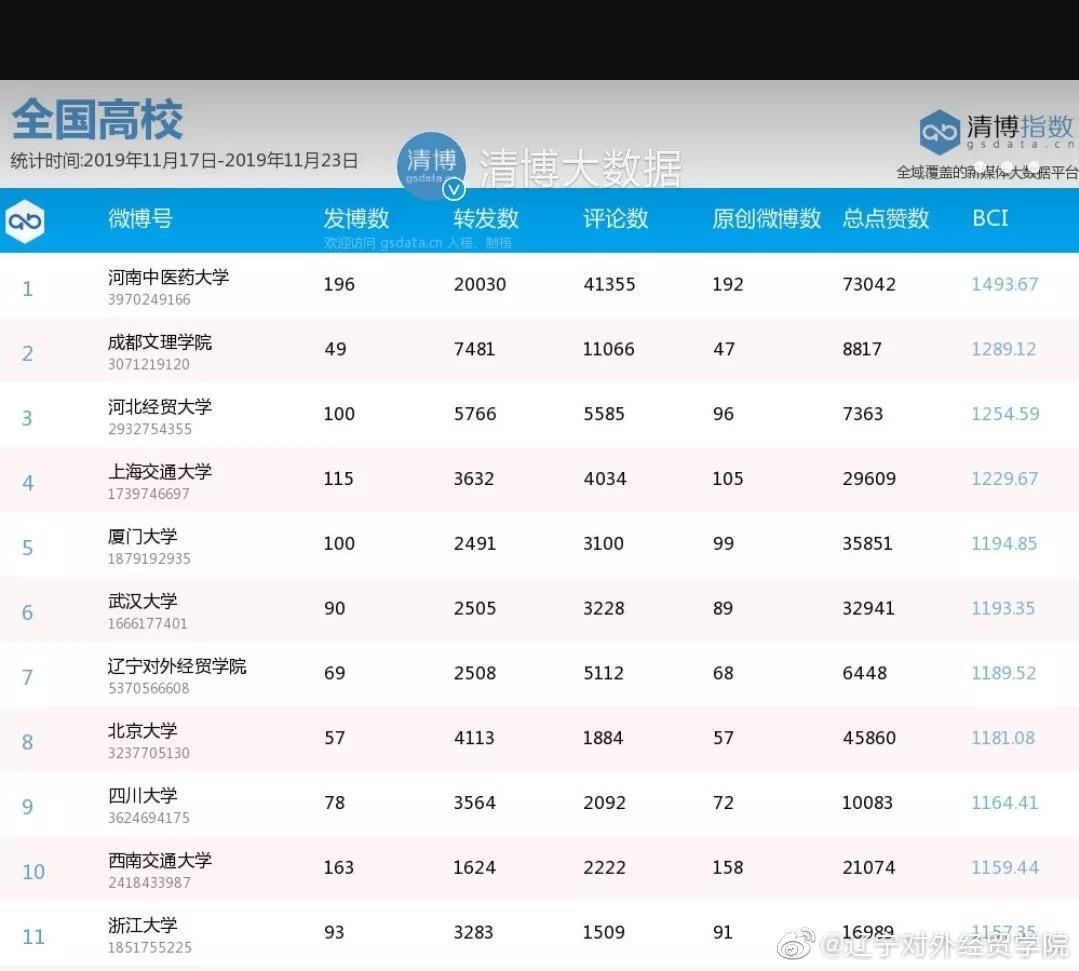Click Weibo ID 3970249166
The height and width of the screenshot is (971, 1079).
coord(149,299)
